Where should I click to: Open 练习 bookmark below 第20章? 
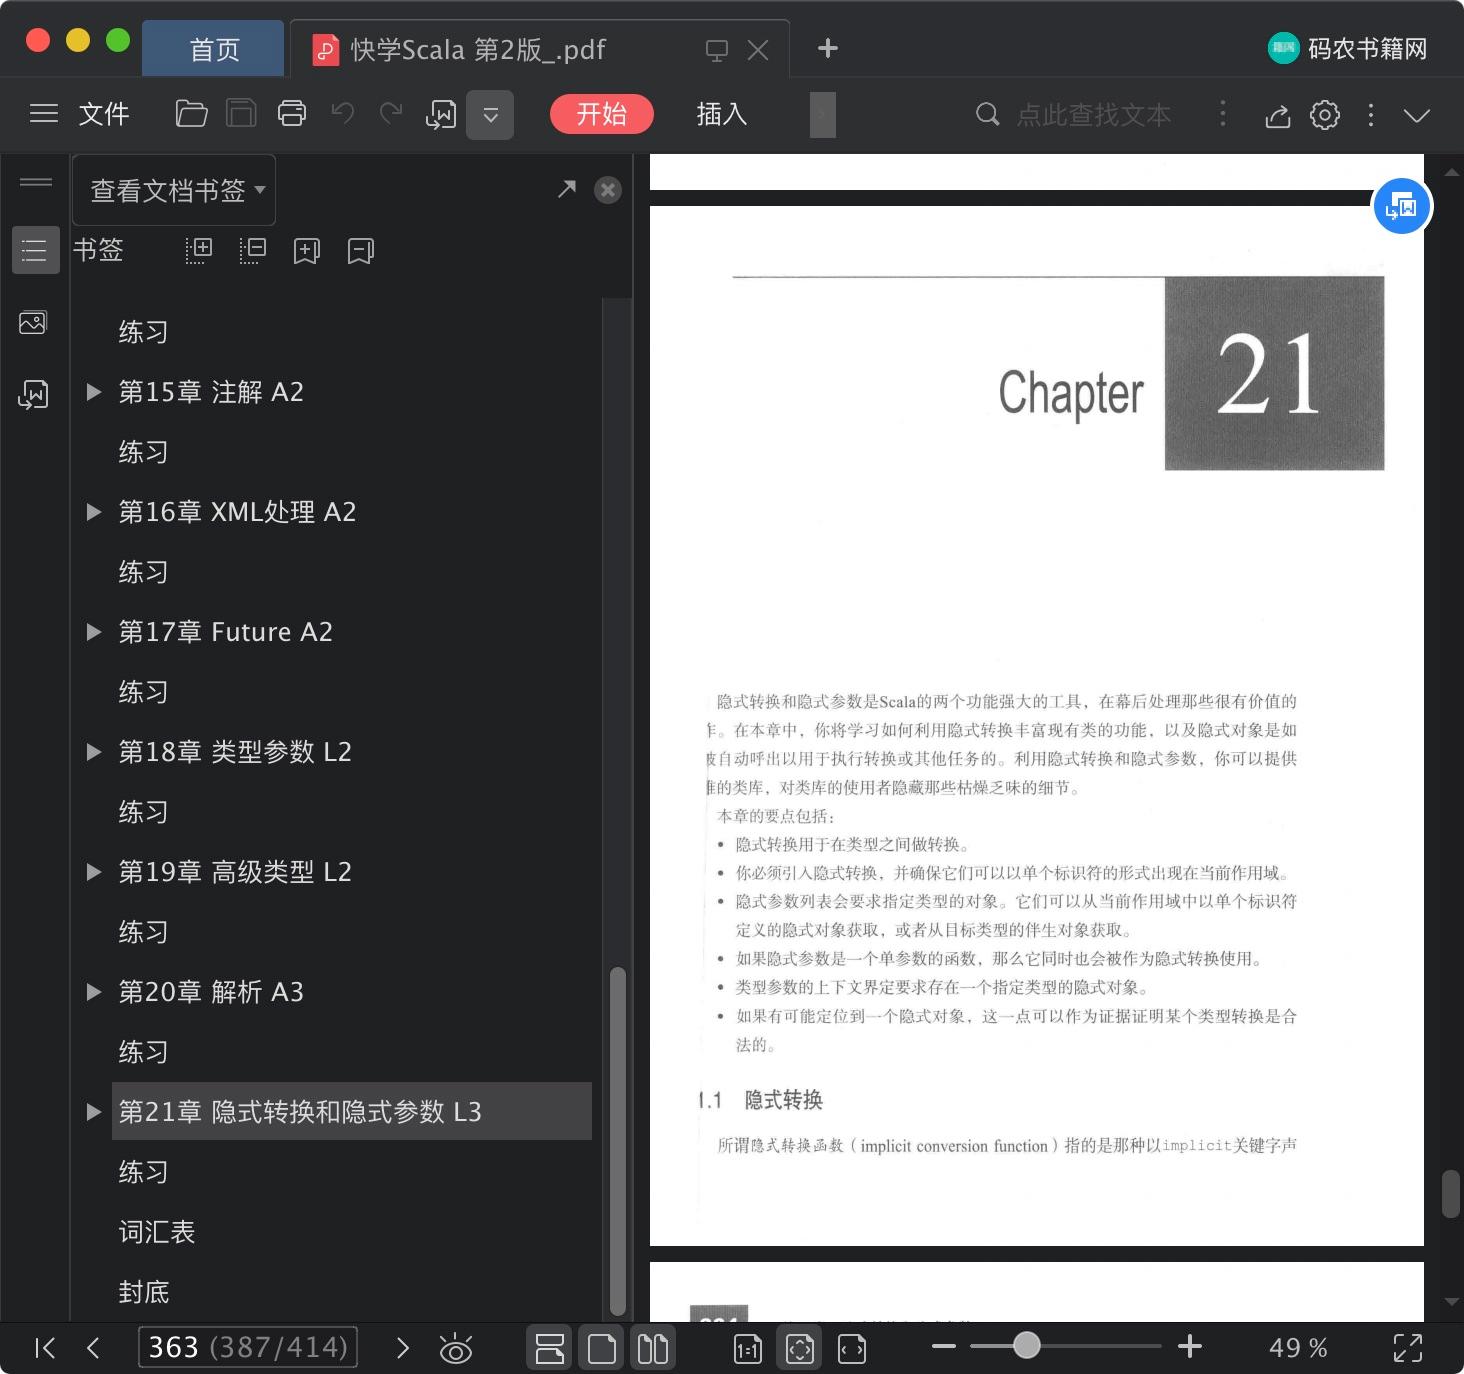click(x=143, y=1052)
